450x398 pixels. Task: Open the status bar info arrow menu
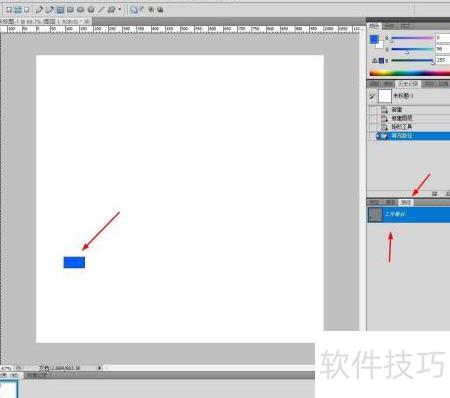pyautogui.click(x=99, y=368)
